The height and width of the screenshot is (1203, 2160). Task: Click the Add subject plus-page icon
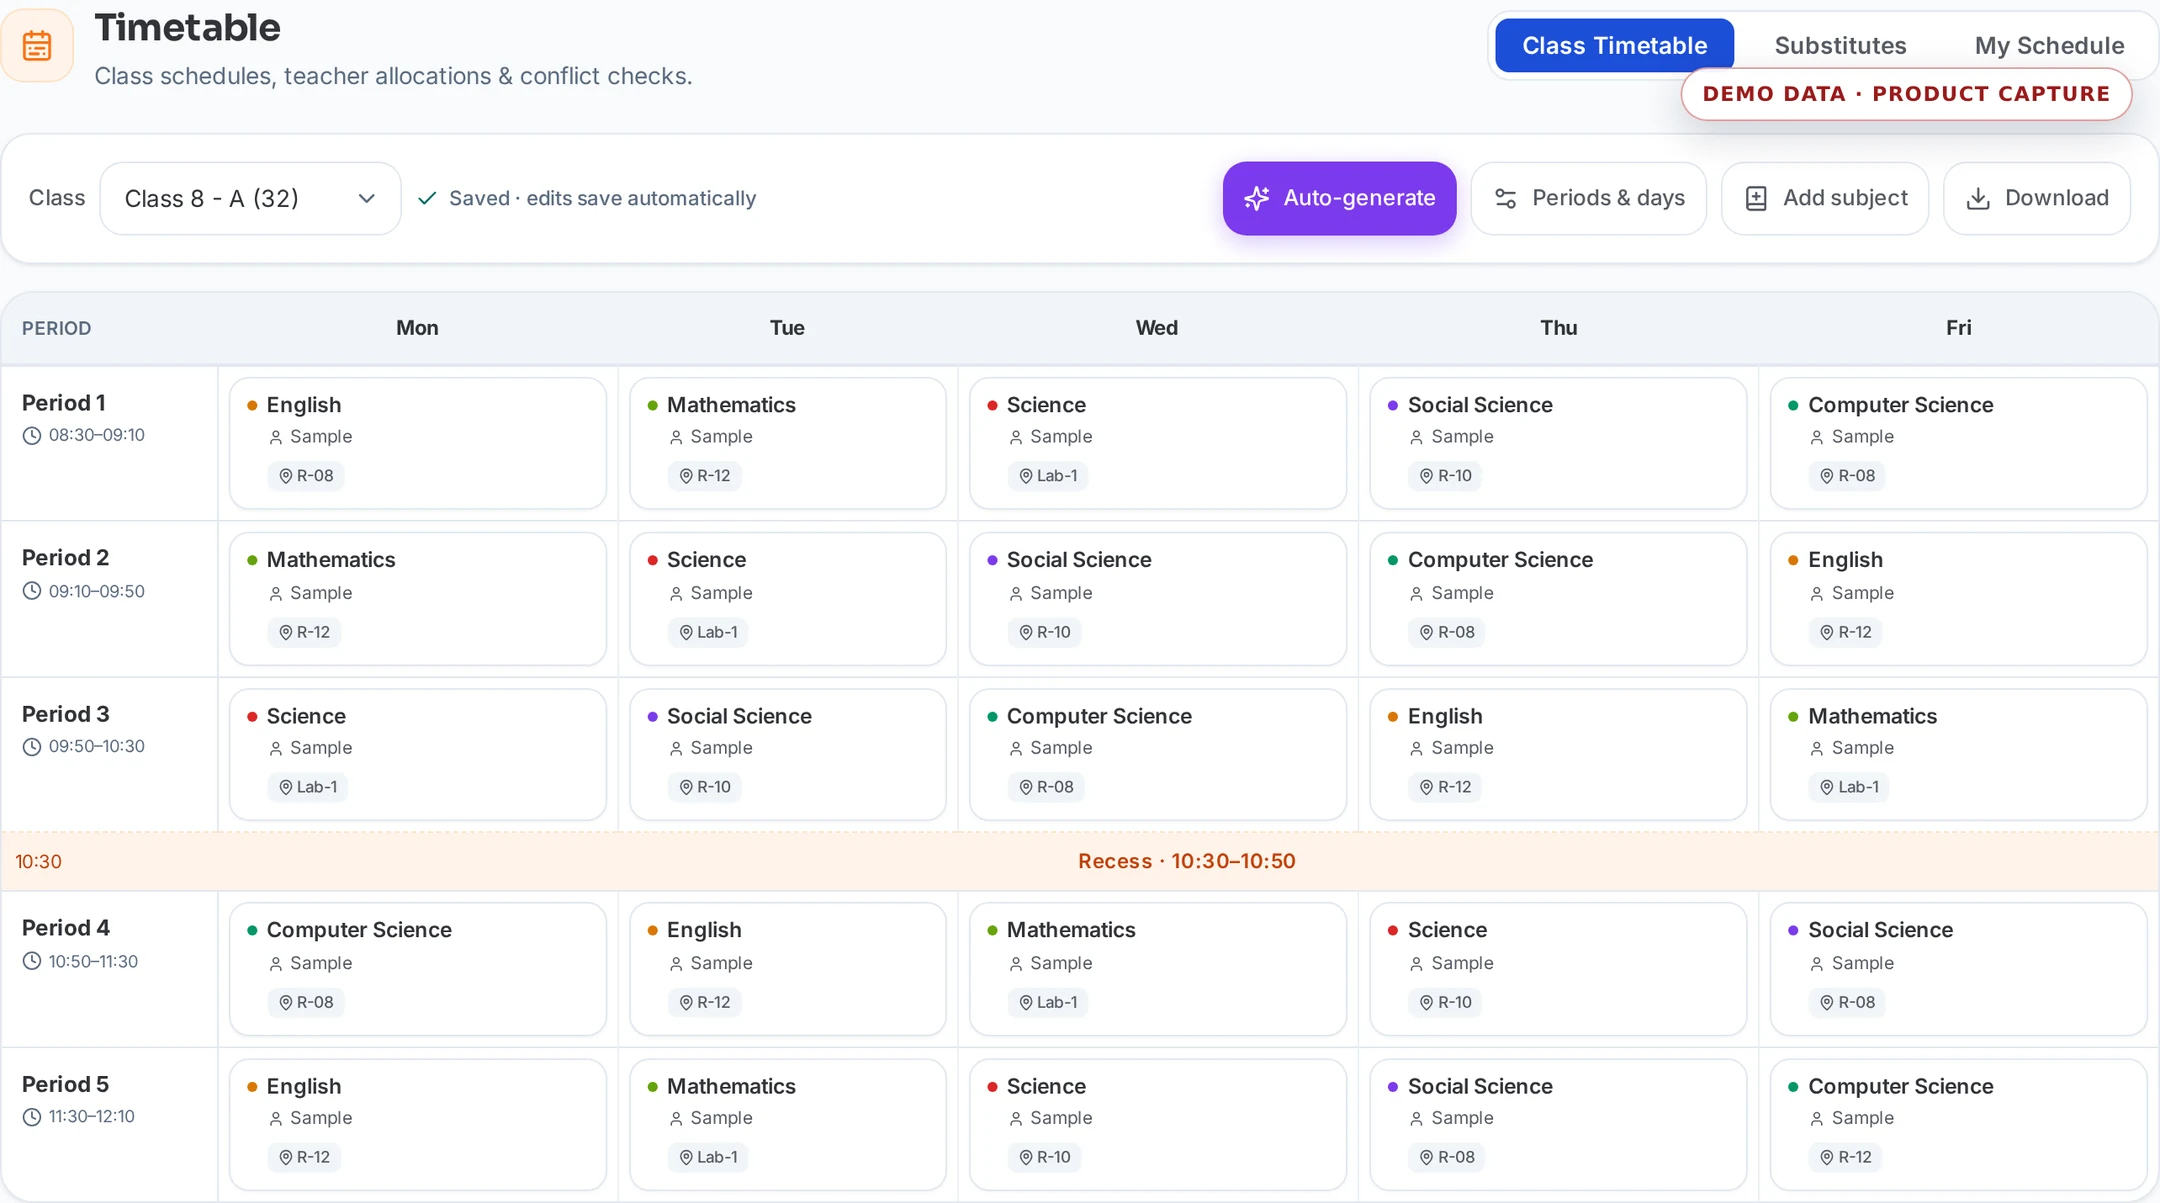tap(1756, 198)
